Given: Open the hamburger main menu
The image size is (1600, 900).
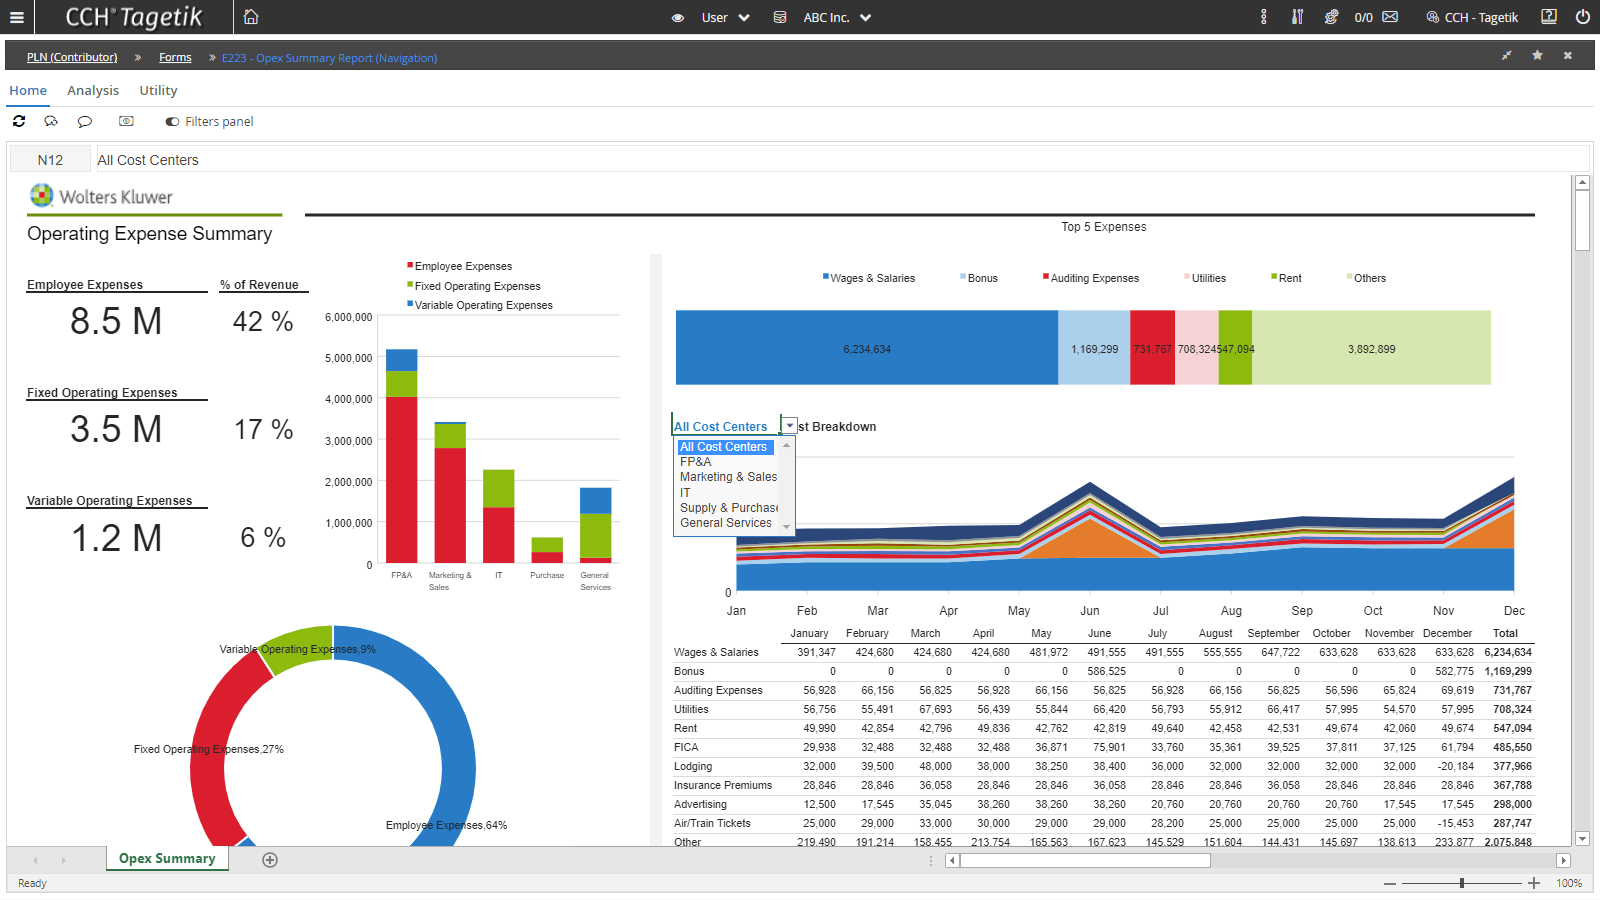Looking at the screenshot, I should (16, 17).
